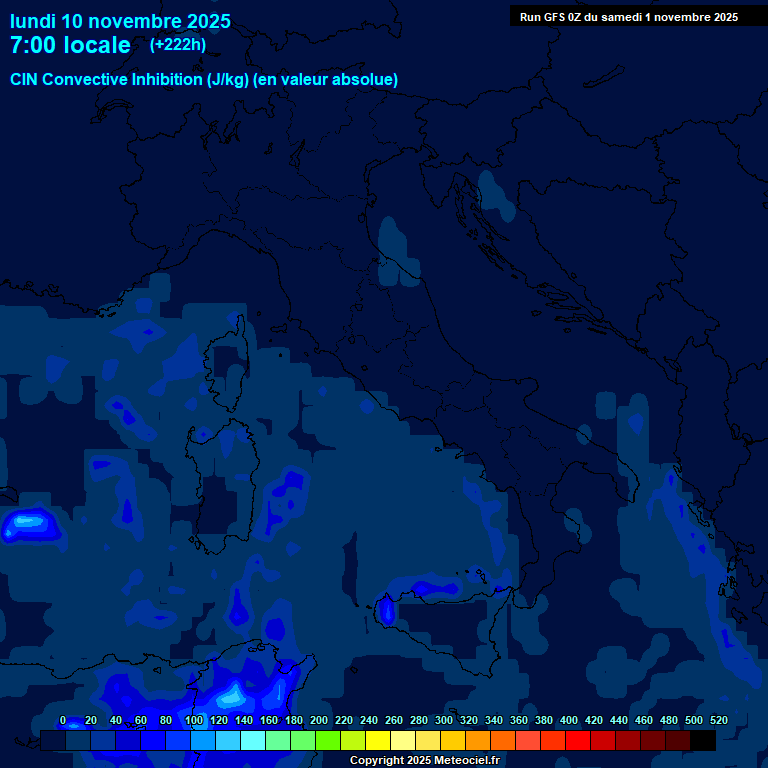Click the '520' value label on legend
The width and height of the screenshot is (768, 768).
[718, 720]
